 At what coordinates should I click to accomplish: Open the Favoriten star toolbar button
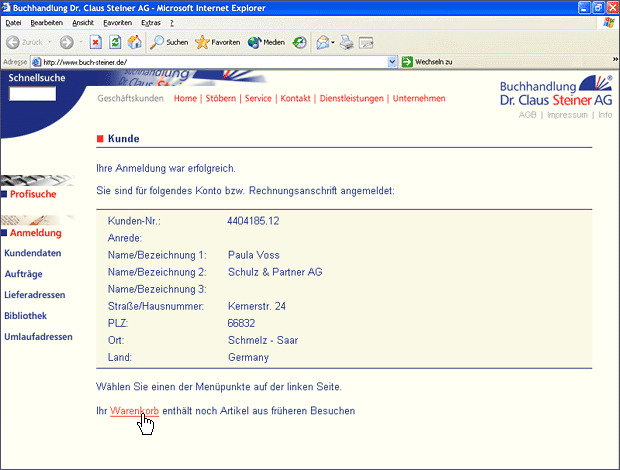point(218,42)
